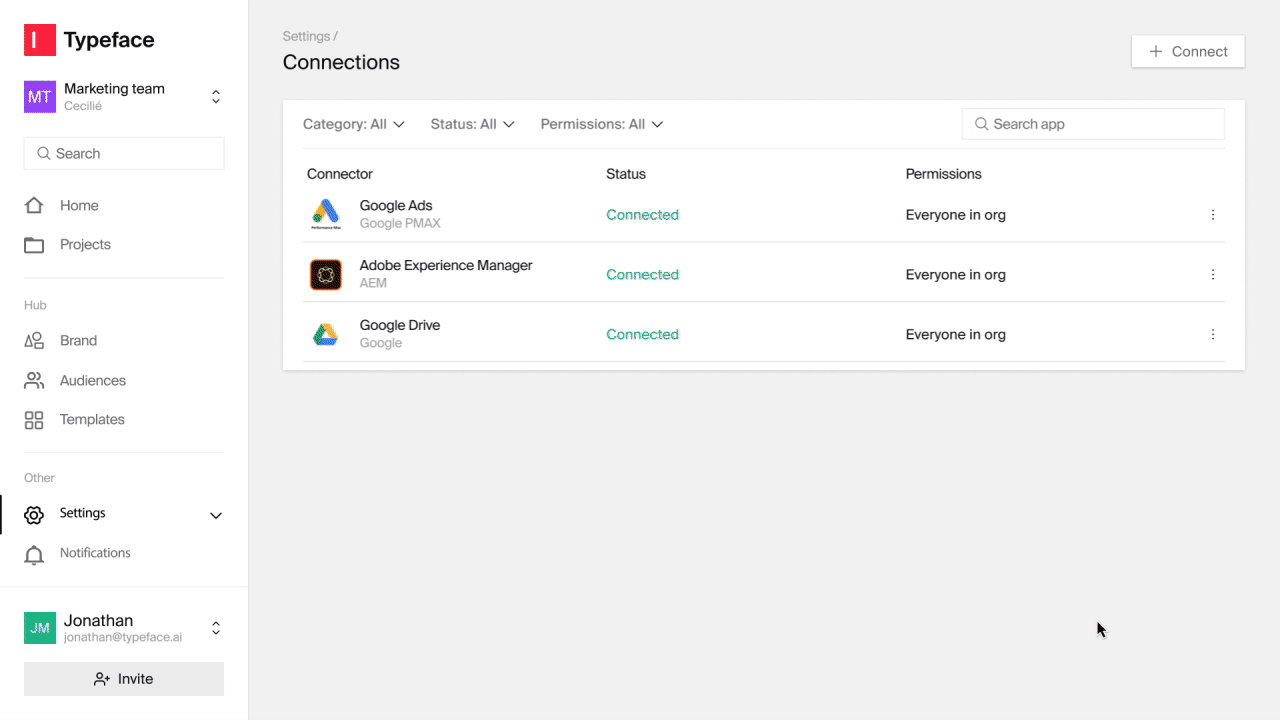Screen dimensions: 1280x720
Task: Click the Adobe Experience Manager logo icon
Action: 326,275
